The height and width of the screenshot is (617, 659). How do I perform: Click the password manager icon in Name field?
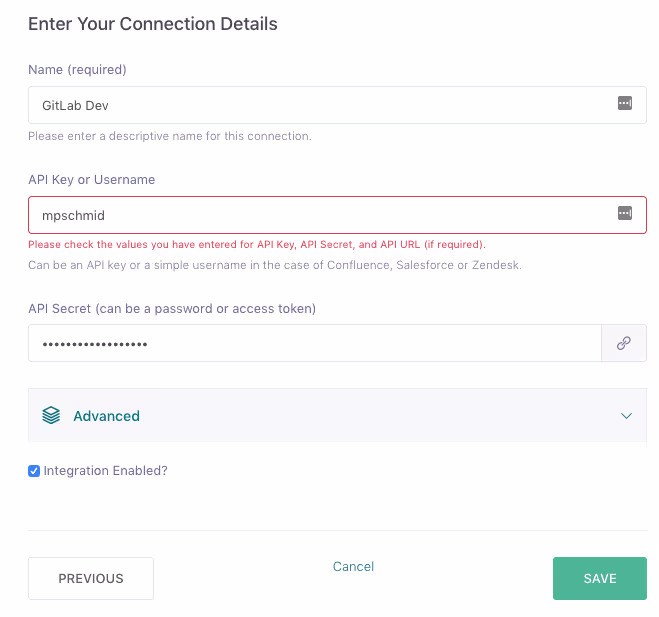pos(625,103)
